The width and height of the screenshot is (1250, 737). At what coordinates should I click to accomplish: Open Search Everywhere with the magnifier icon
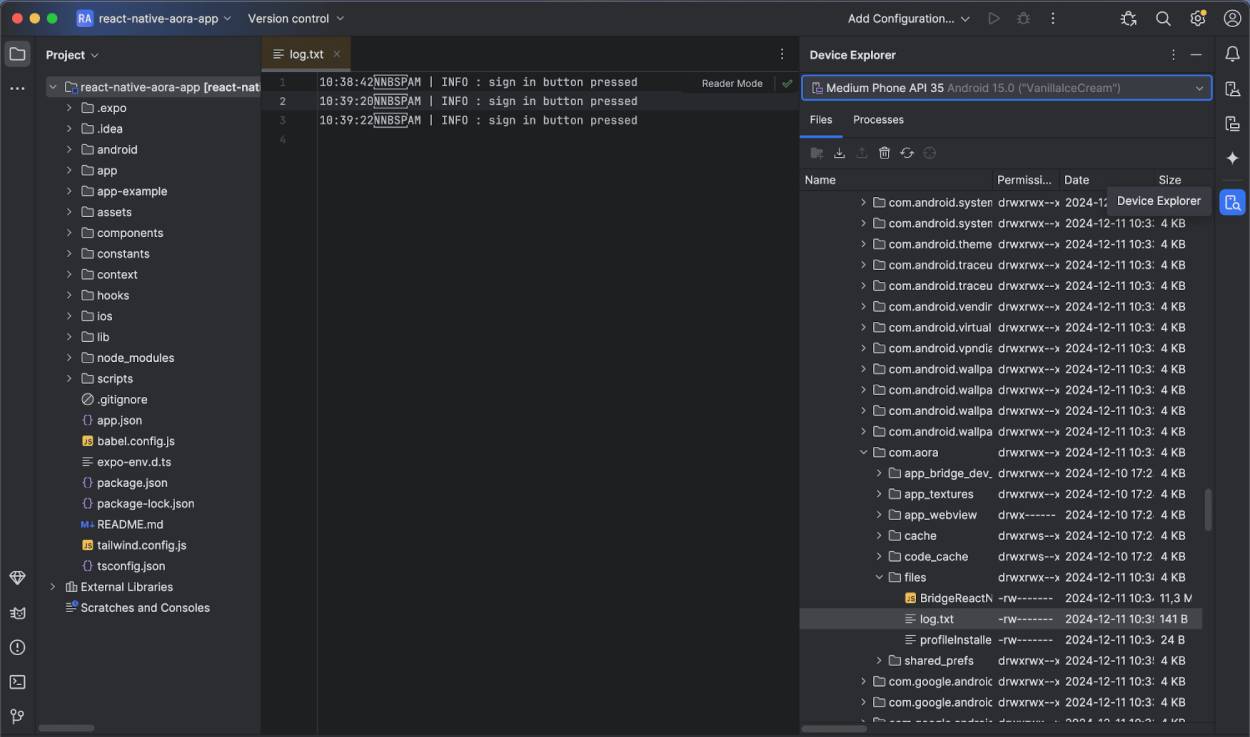(1163, 18)
